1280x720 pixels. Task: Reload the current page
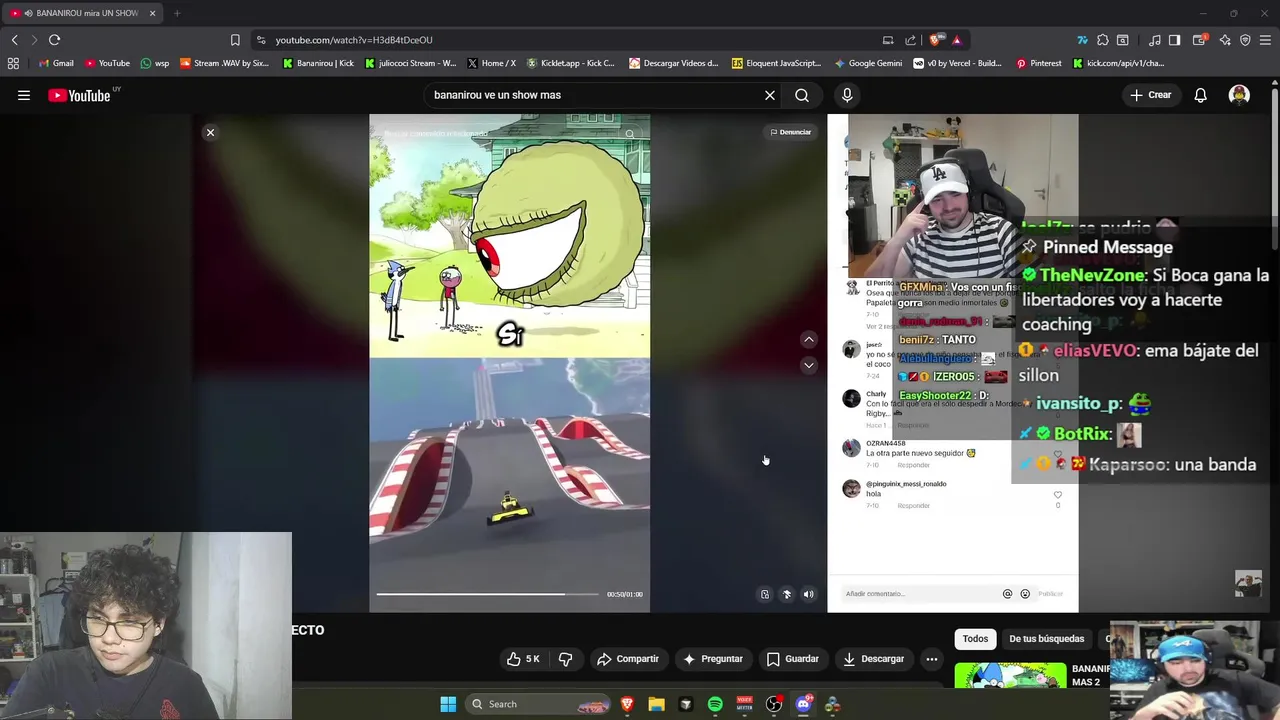coord(54,40)
